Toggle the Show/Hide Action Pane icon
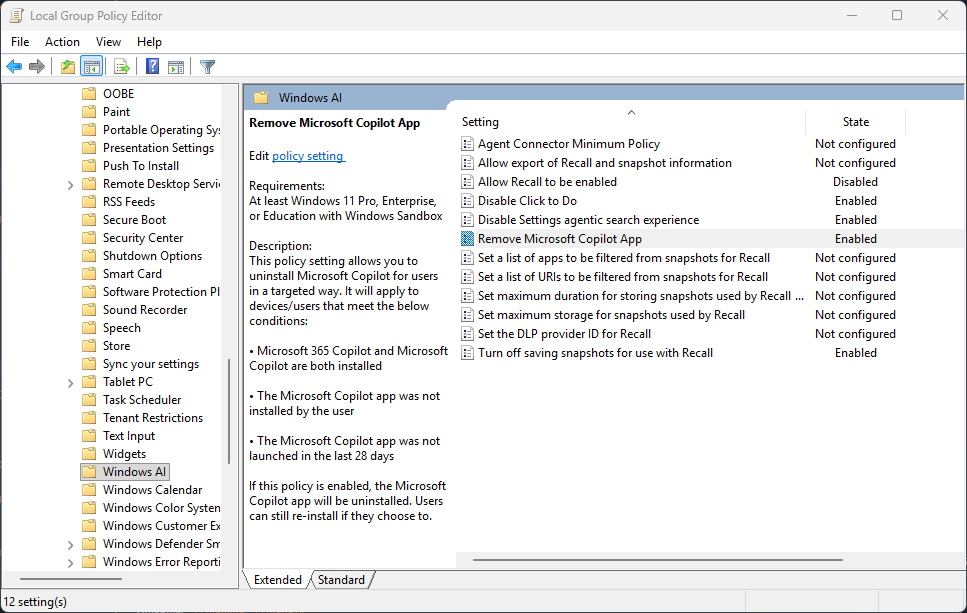This screenshot has width=967, height=613. pyautogui.click(x=176, y=67)
